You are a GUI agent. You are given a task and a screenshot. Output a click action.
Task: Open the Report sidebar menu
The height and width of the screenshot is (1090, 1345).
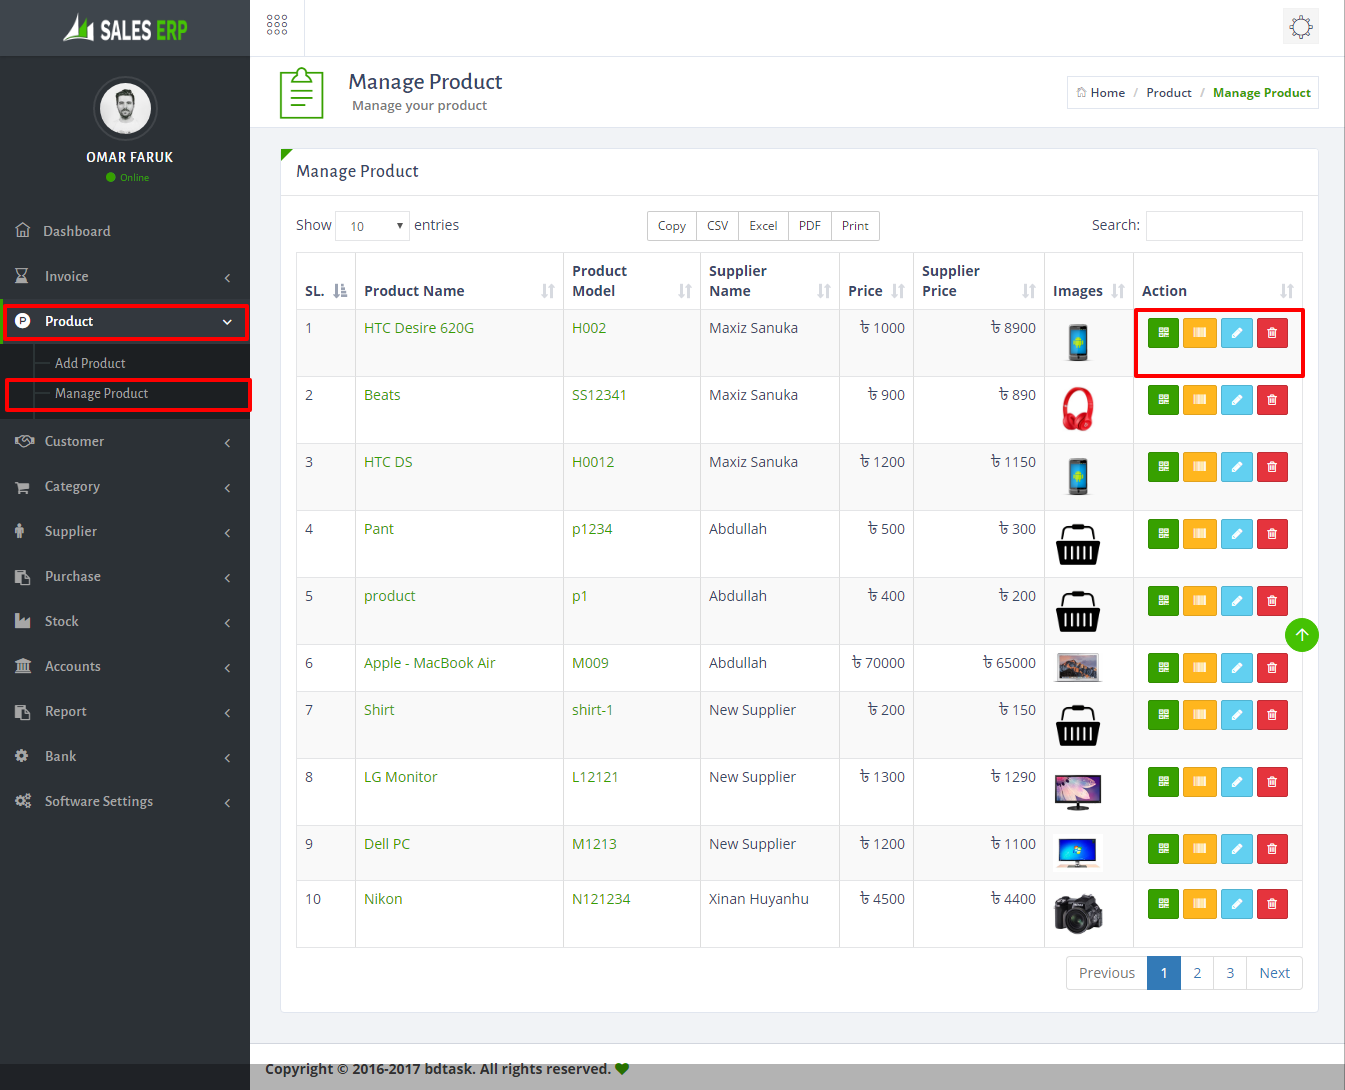[x=125, y=711]
